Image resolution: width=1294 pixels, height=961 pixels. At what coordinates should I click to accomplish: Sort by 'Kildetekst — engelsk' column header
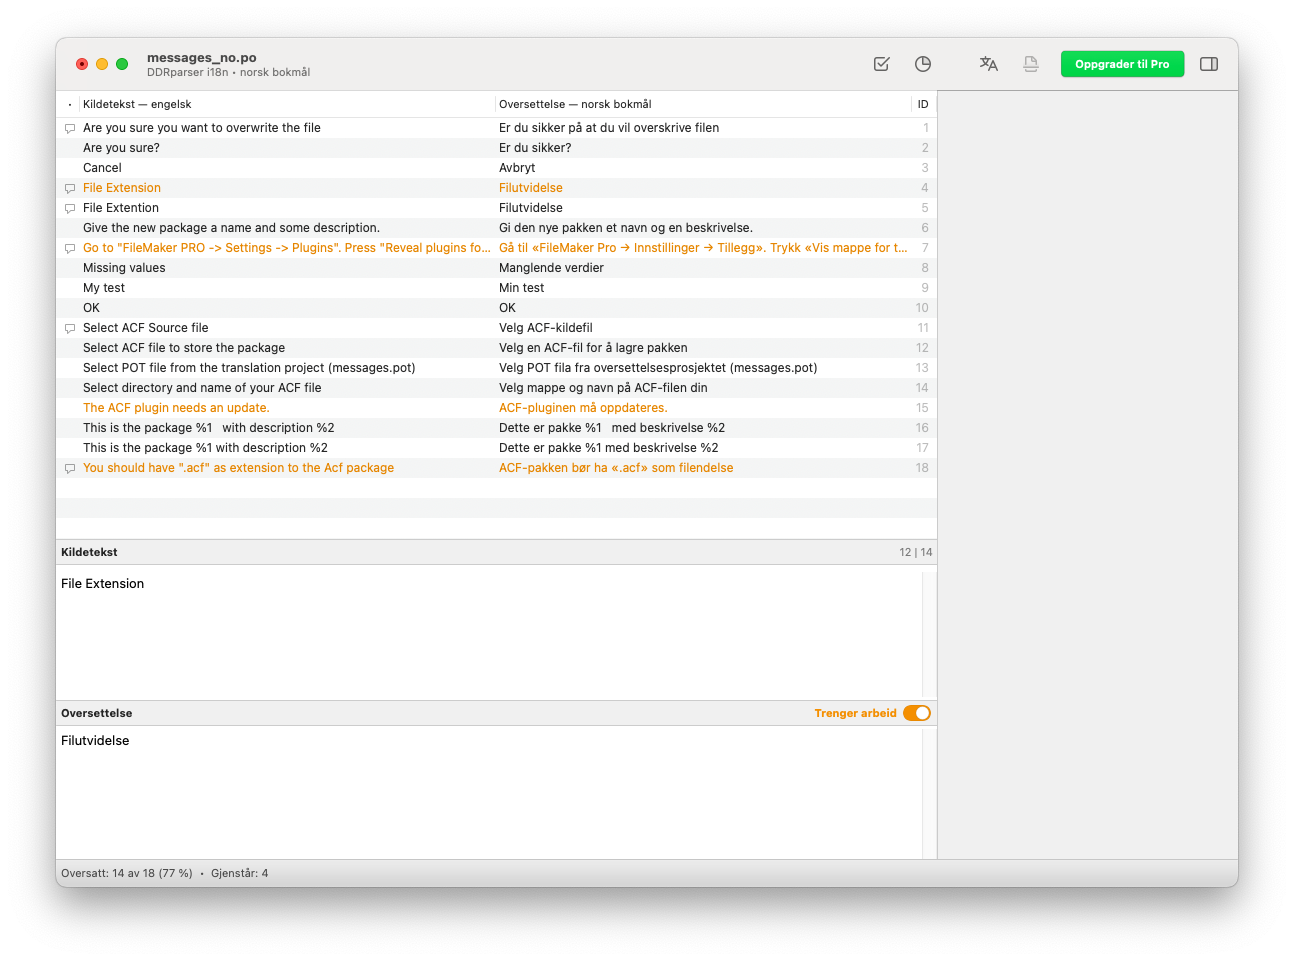[x=137, y=104]
